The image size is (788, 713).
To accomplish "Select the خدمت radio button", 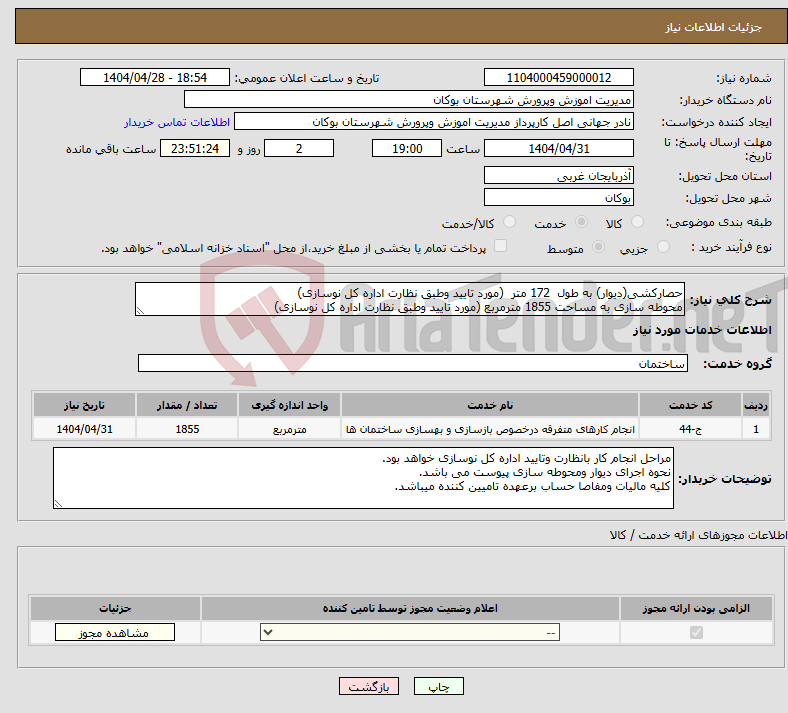I will pyautogui.click(x=581, y=222).
